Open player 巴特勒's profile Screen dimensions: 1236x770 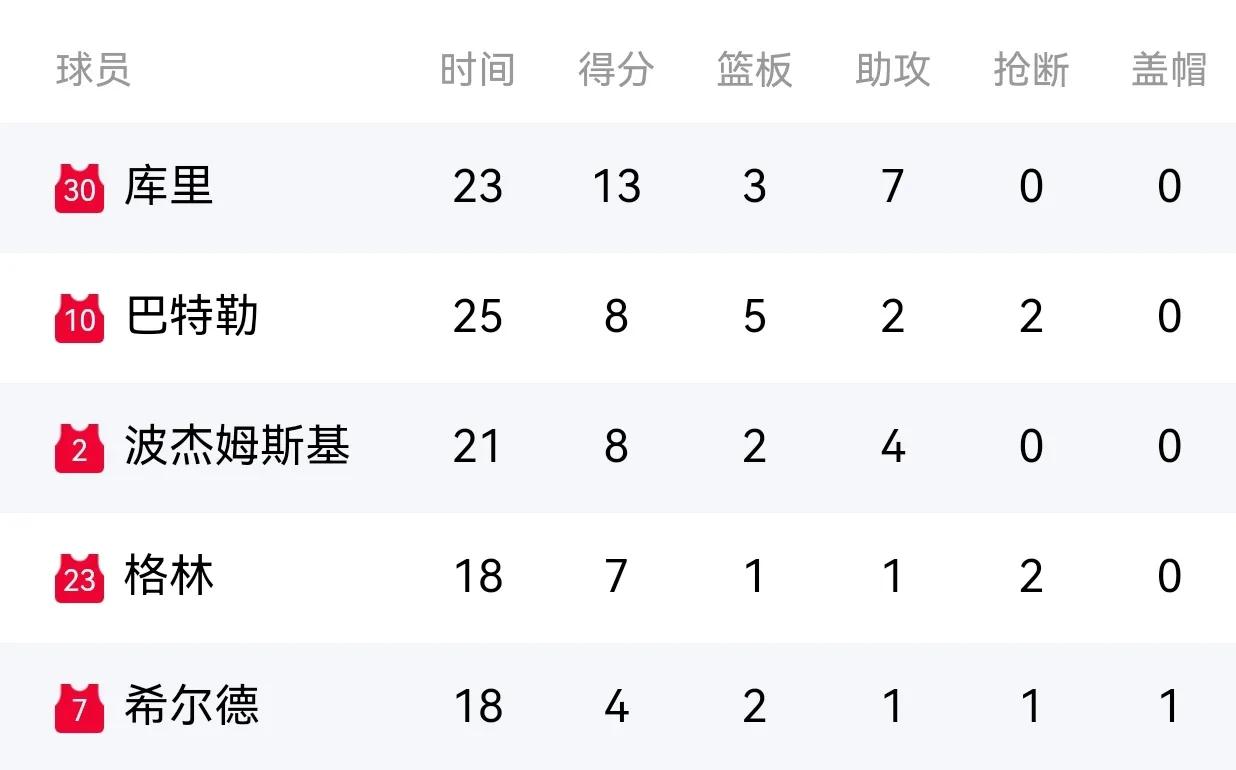click(192, 316)
